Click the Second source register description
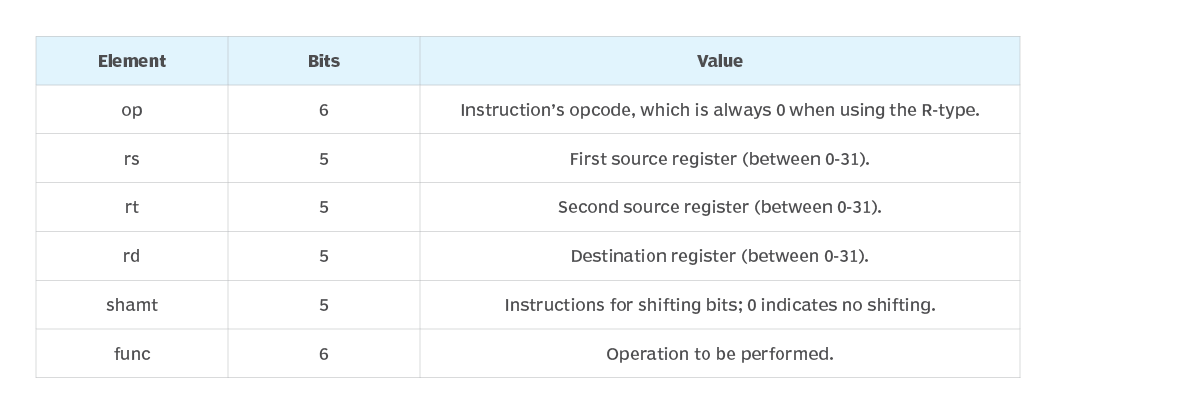Screen dimensions: 1200x414 pyautogui.click(x=719, y=207)
